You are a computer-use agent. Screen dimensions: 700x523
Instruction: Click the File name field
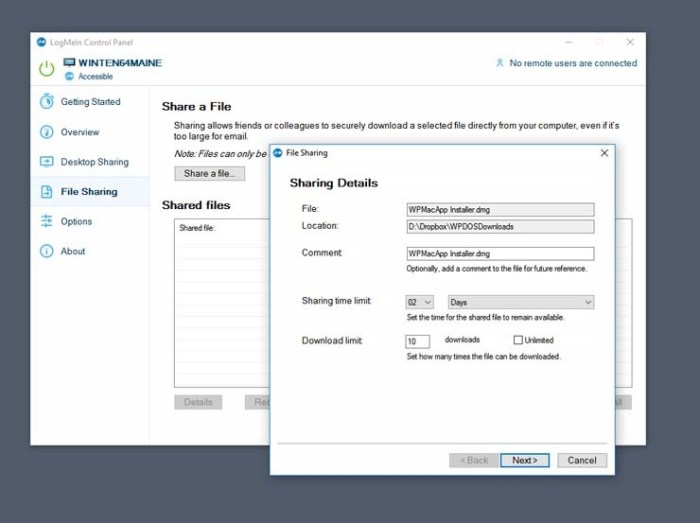500,210
